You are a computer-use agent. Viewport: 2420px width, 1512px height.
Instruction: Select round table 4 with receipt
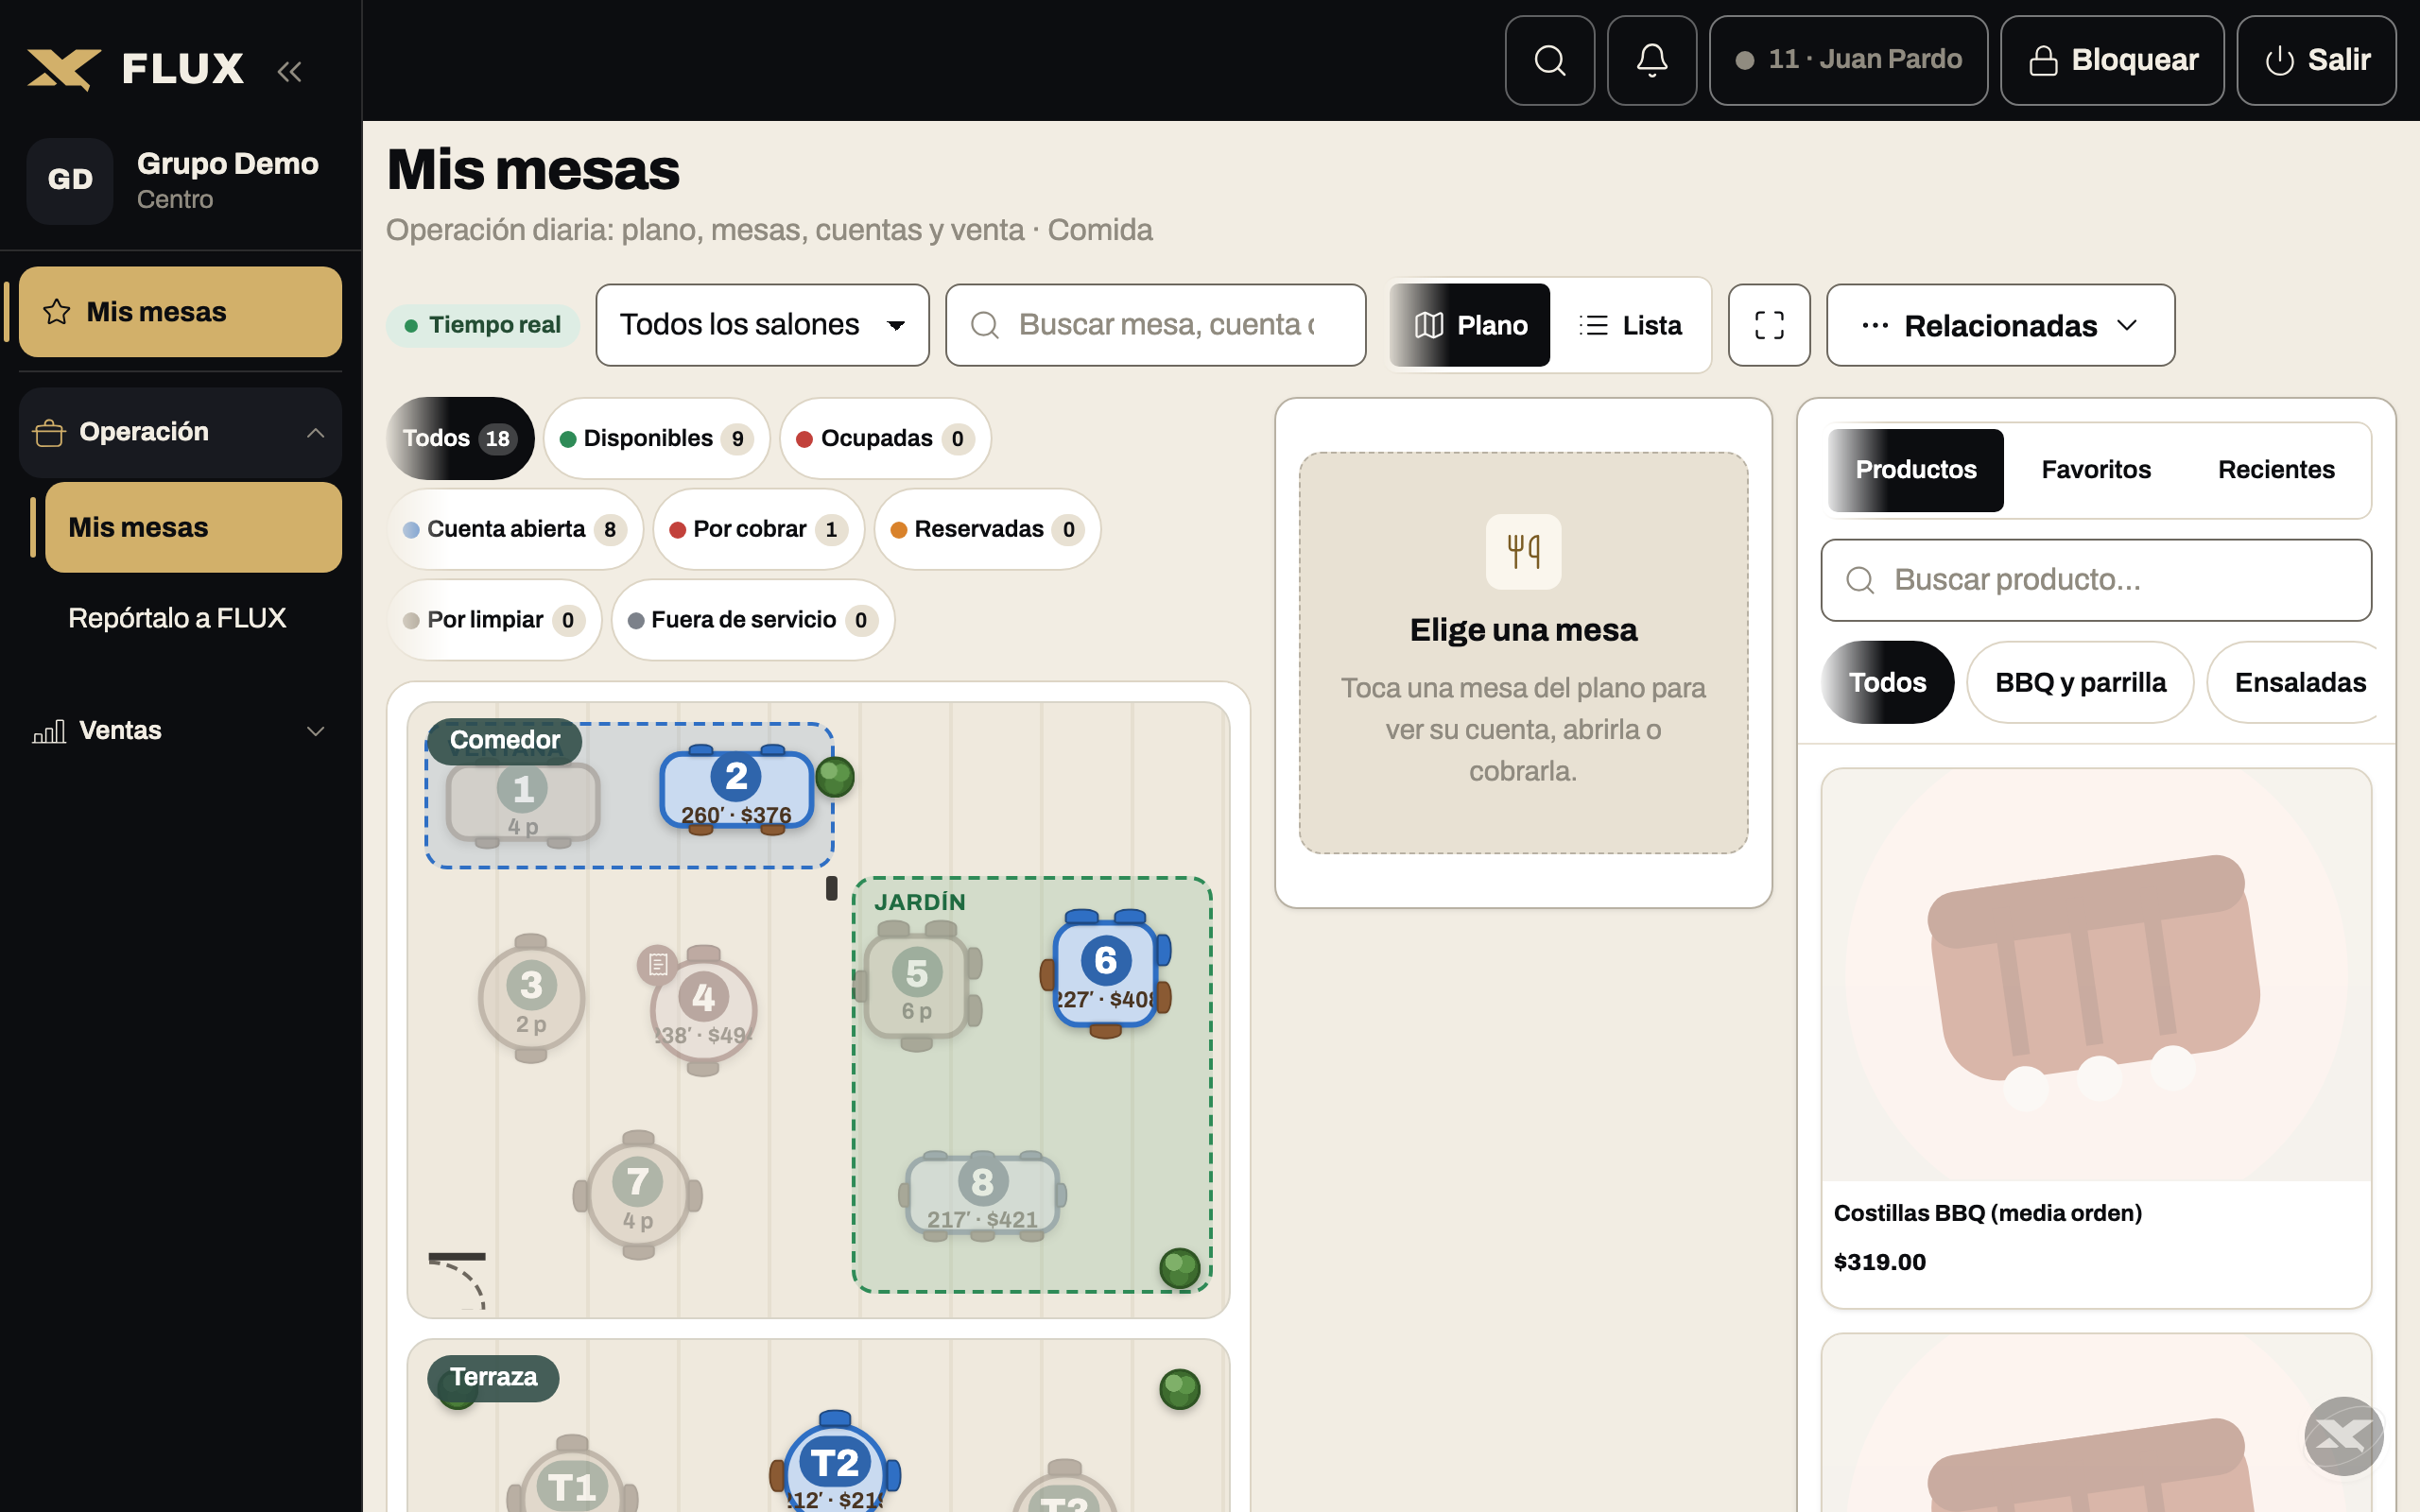click(702, 1010)
